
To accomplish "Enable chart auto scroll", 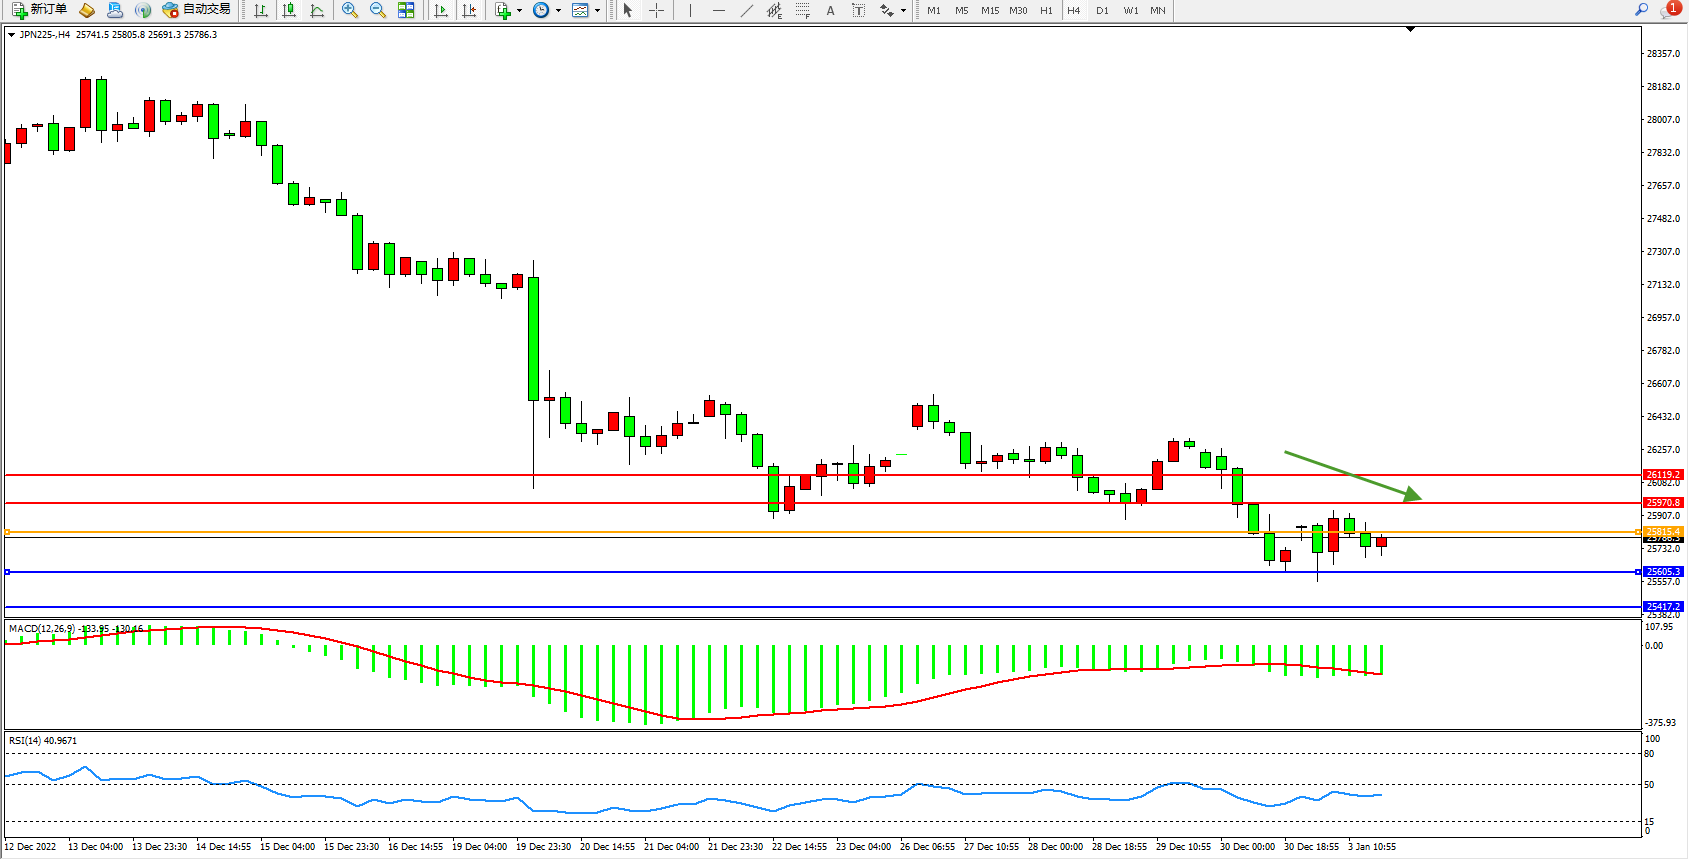I will (x=441, y=10).
